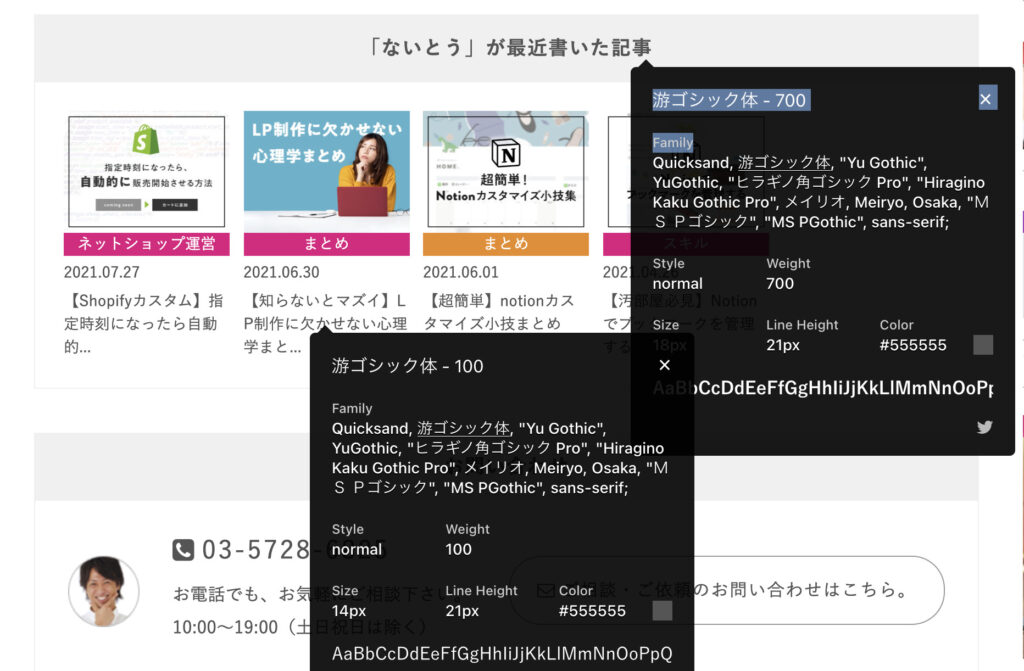Click the smiling profile avatar photo
This screenshot has height=671, width=1024.
coord(104,591)
